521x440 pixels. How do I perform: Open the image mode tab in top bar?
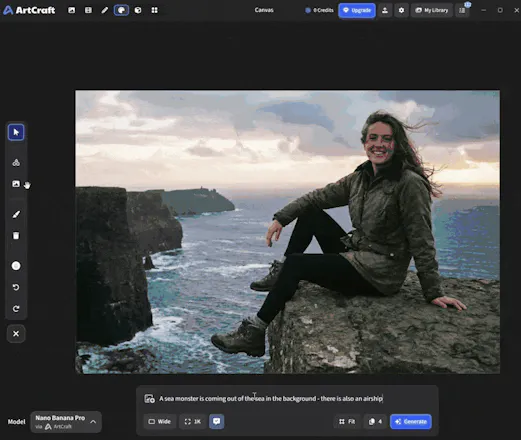pos(72,10)
